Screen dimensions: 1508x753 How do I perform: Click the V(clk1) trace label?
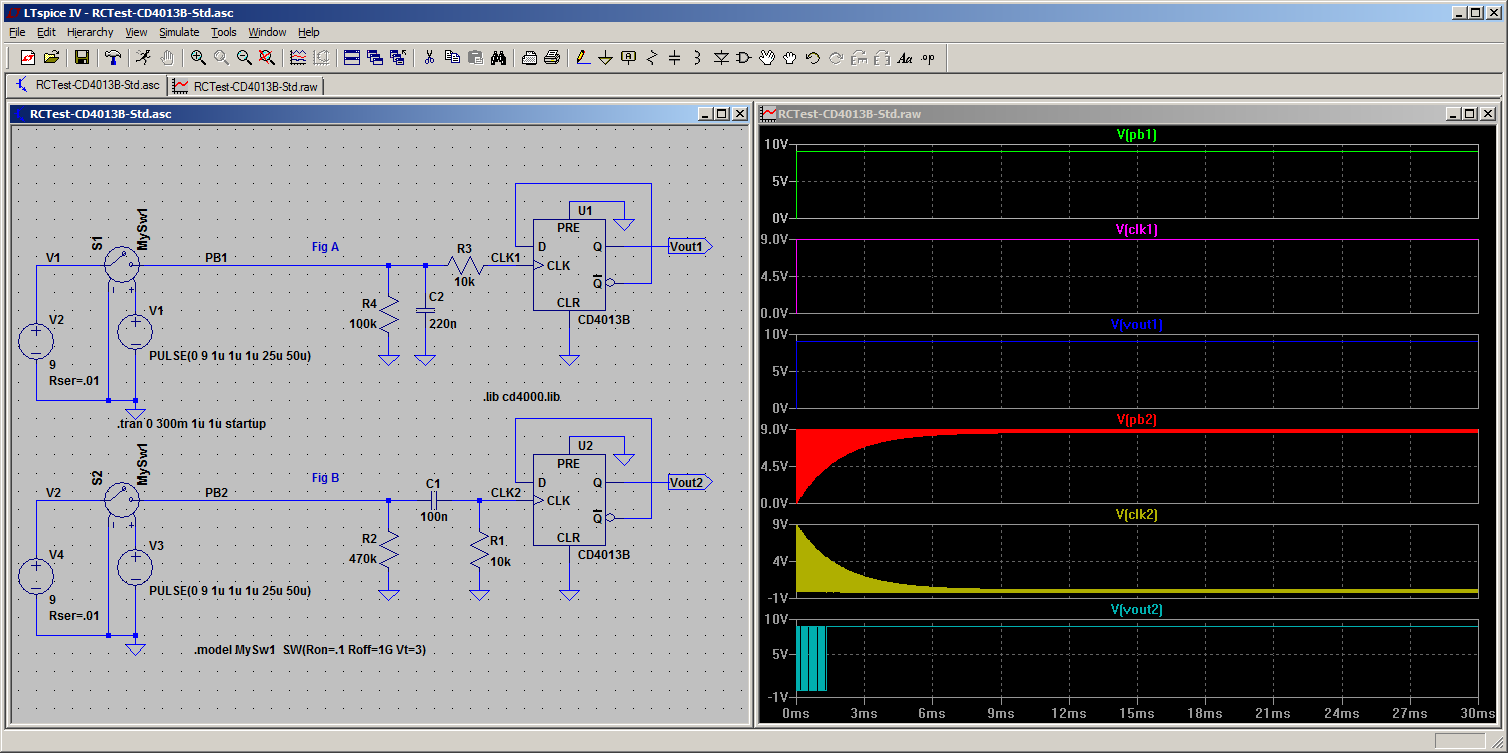click(1137, 229)
